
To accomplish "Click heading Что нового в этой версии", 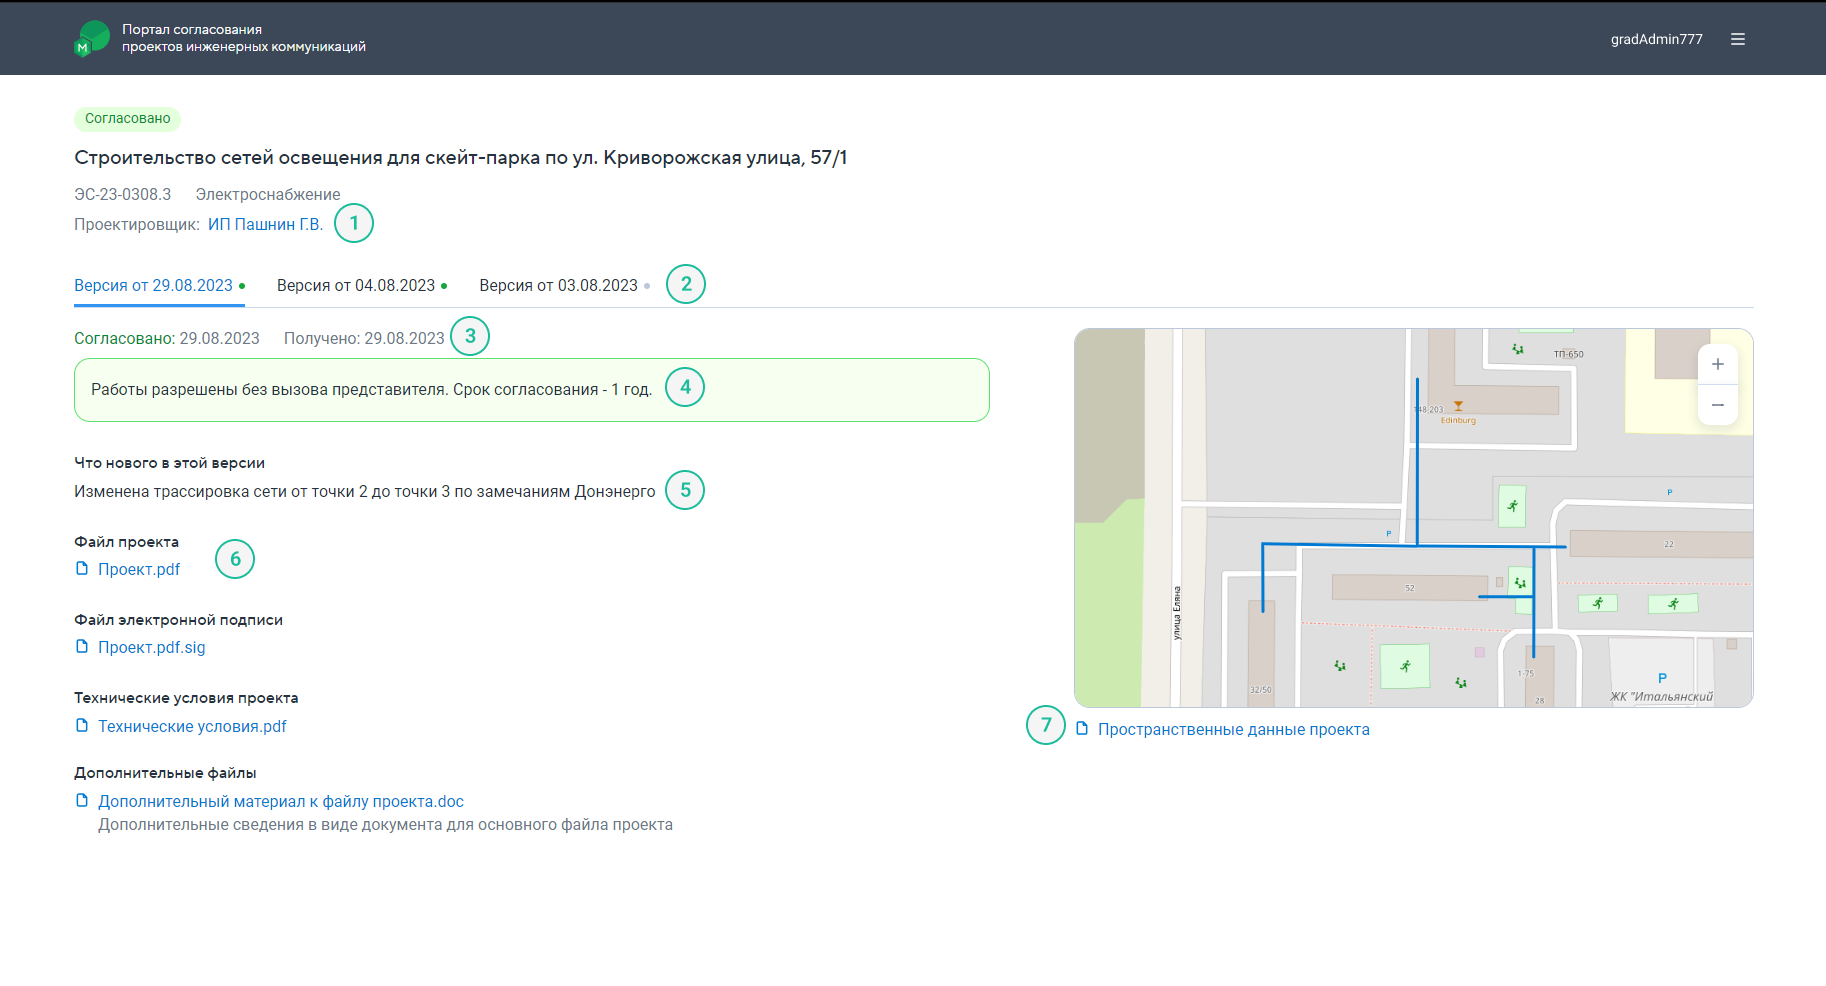I will (169, 463).
